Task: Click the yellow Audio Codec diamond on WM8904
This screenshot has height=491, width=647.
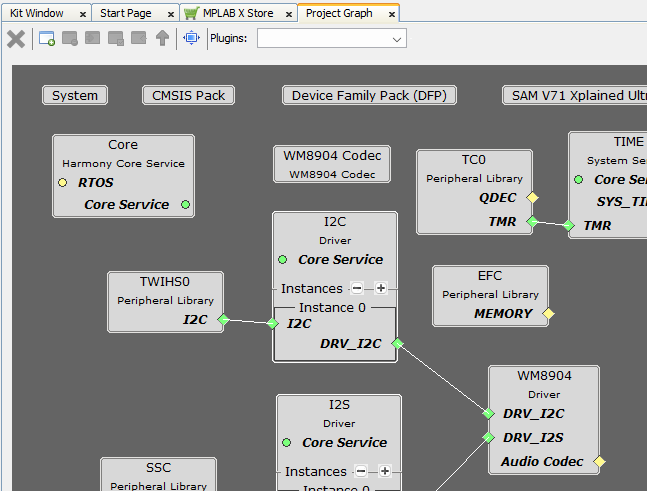Action: (599, 462)
